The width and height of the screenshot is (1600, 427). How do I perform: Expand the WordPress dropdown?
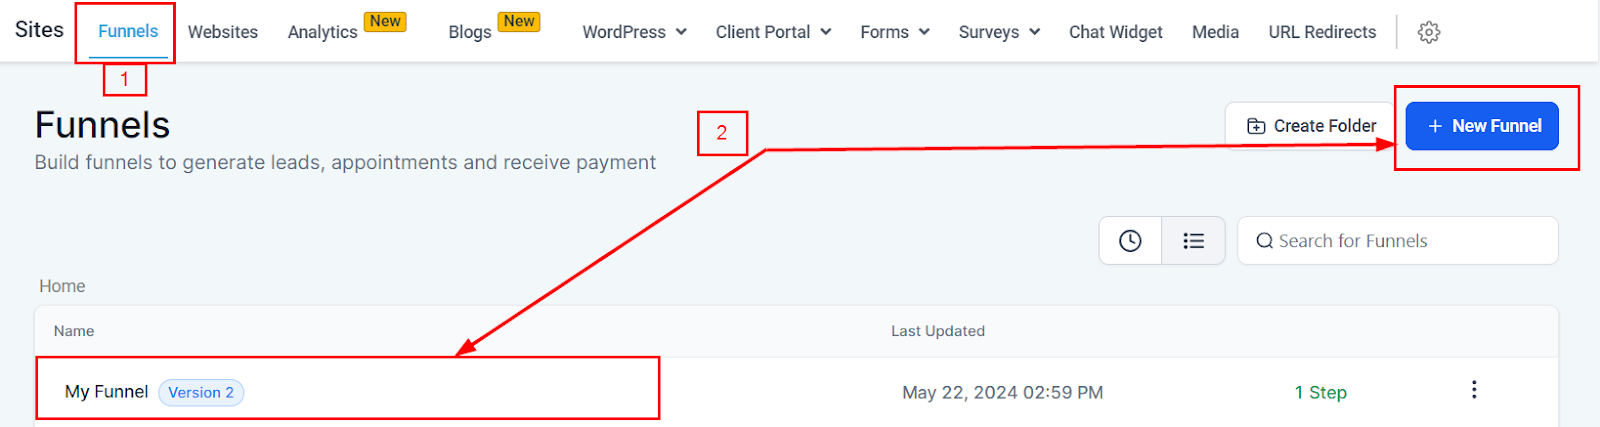coord(635,32)
